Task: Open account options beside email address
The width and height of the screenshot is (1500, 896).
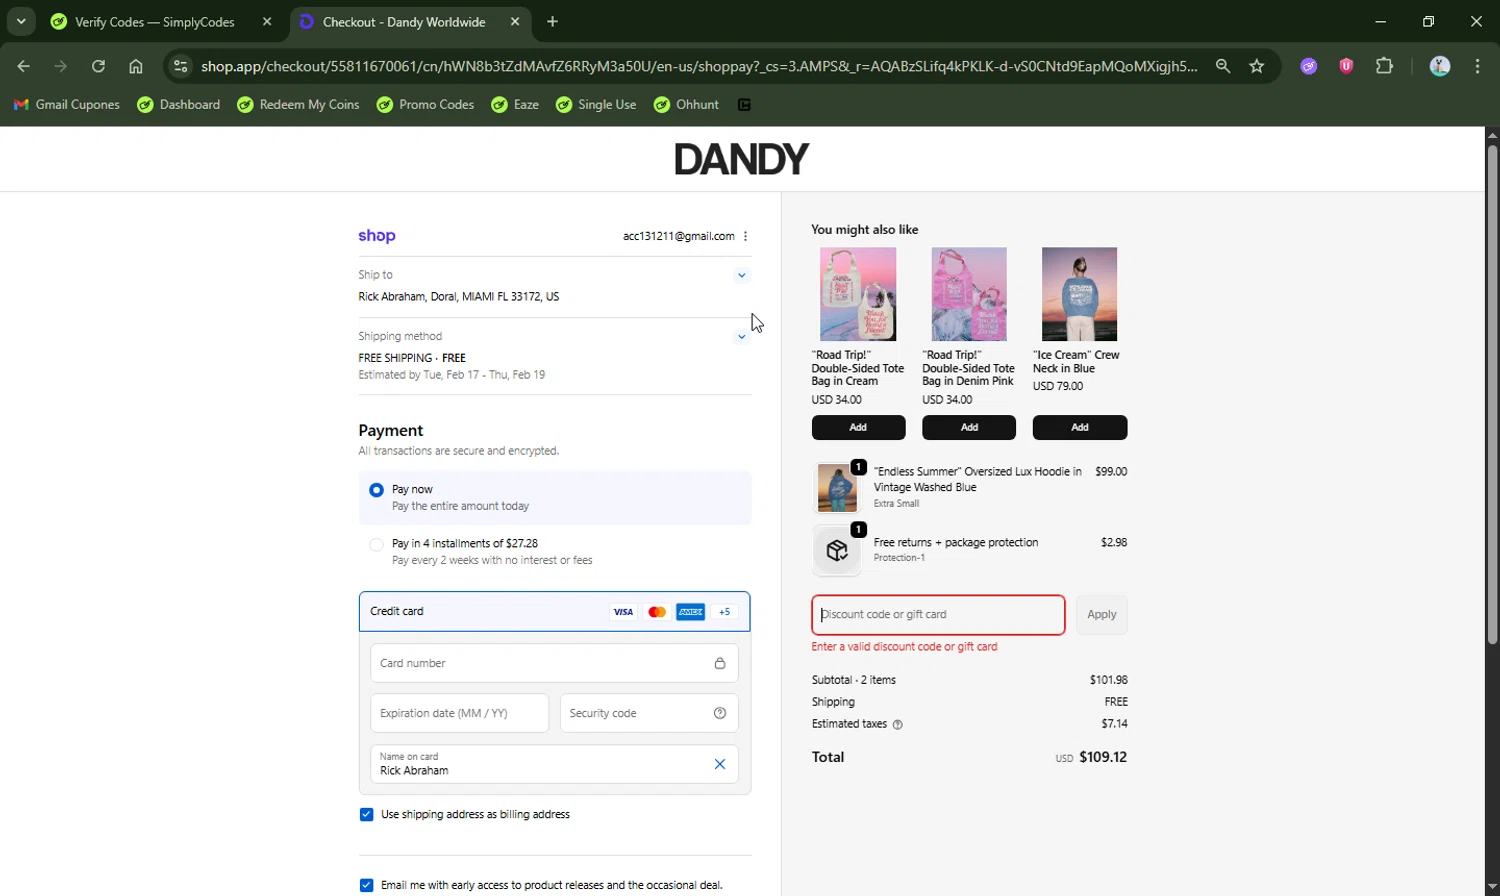Action: click(746, 236)
